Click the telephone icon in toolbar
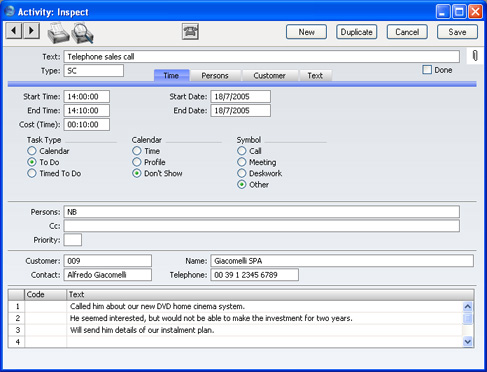Image resolution: width=487 pixels, height=372 pixels. (x=190, y=32)
